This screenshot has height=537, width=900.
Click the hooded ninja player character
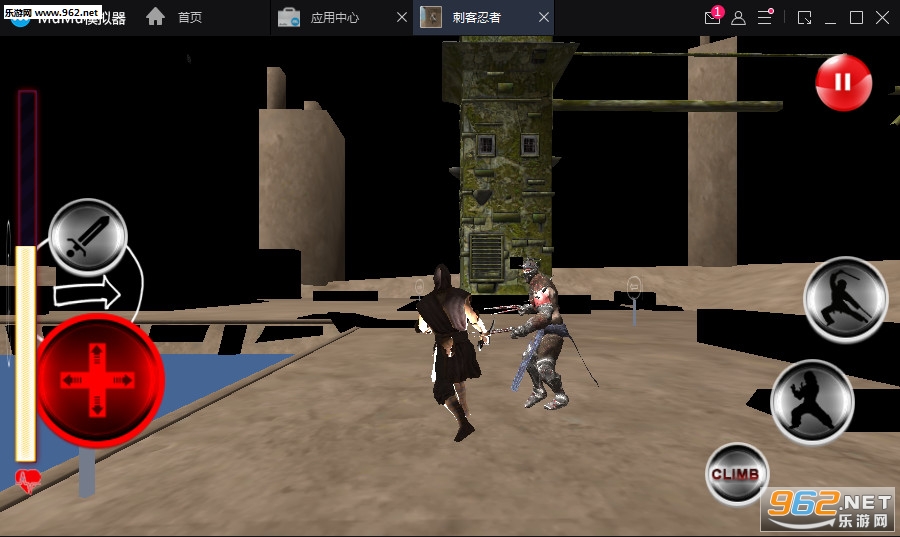tap(452, 351)
